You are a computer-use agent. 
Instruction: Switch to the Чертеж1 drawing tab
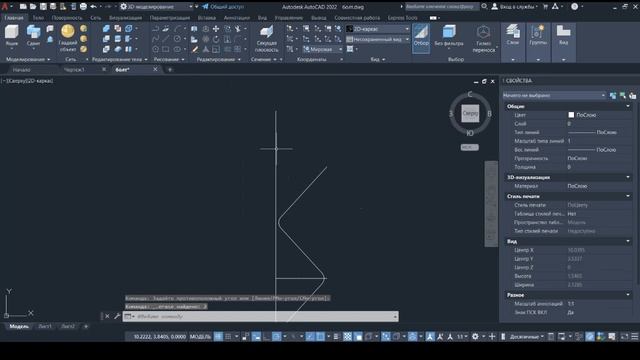click(x=74, y=70)
